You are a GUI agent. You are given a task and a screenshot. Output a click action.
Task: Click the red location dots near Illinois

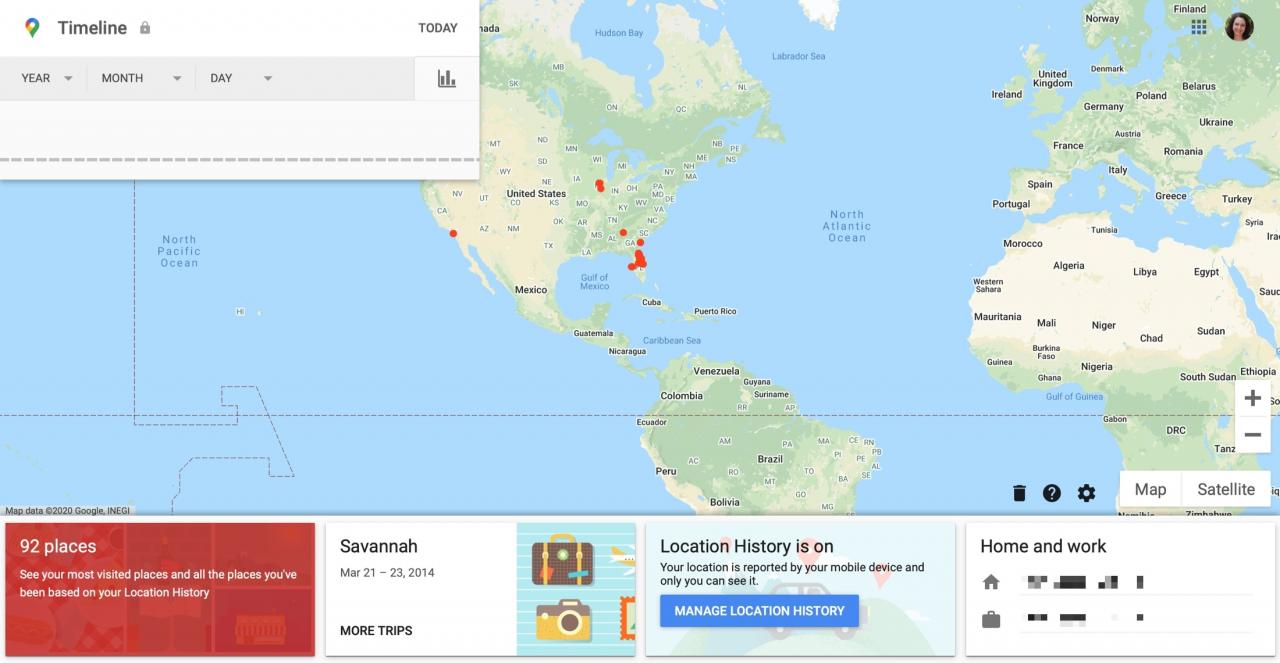[x=600, y=186]
